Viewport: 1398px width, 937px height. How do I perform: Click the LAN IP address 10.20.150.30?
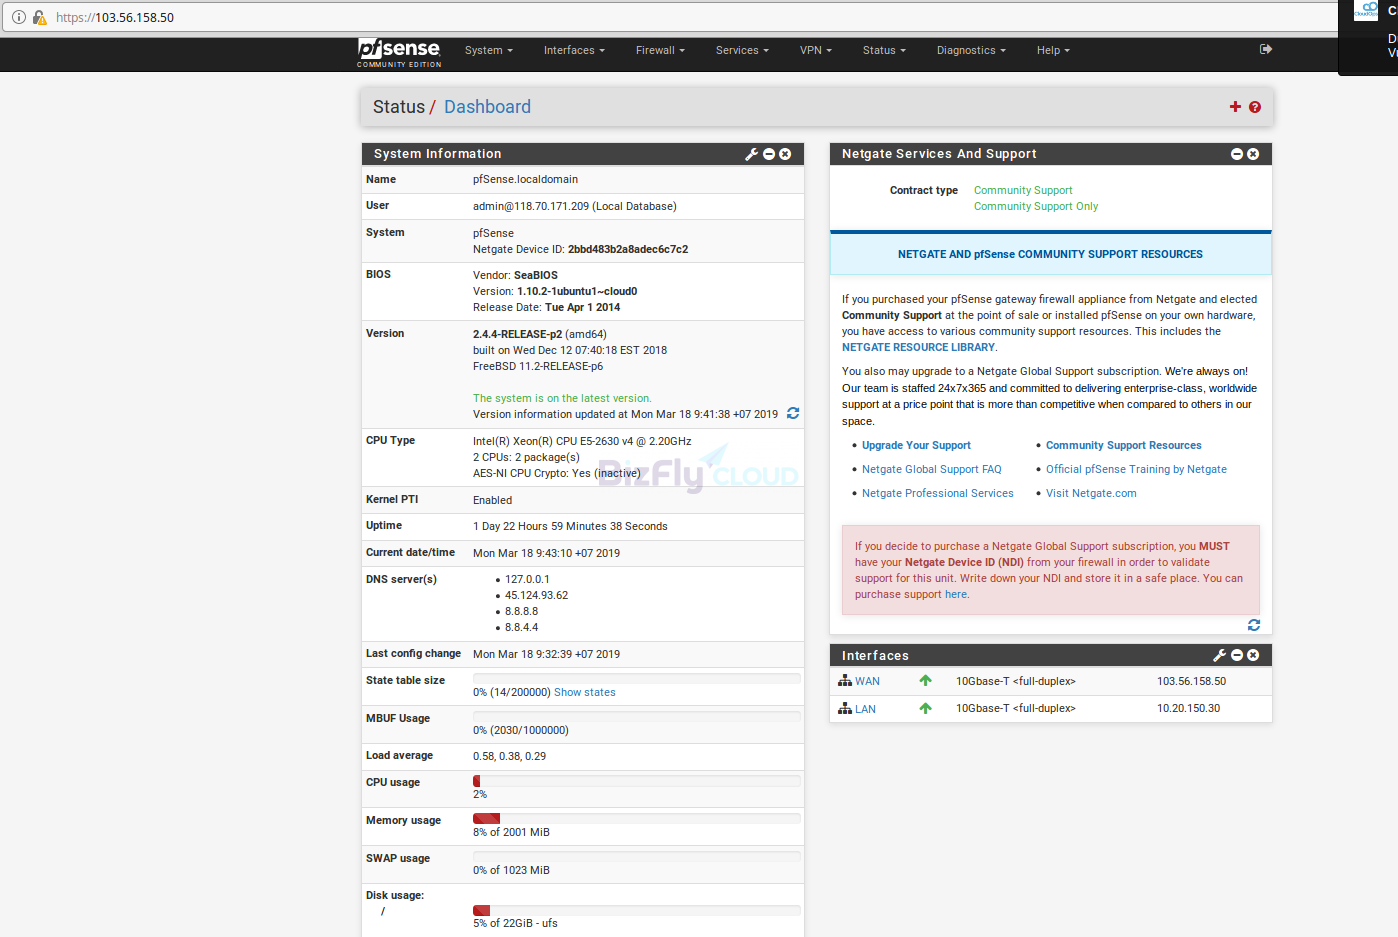coord(1188,708)
